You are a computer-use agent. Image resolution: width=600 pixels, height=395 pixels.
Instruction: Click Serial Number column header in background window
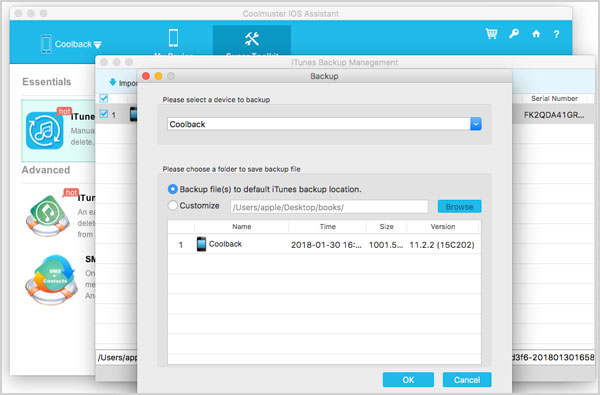pyautogui.click(x=554, y=98)
